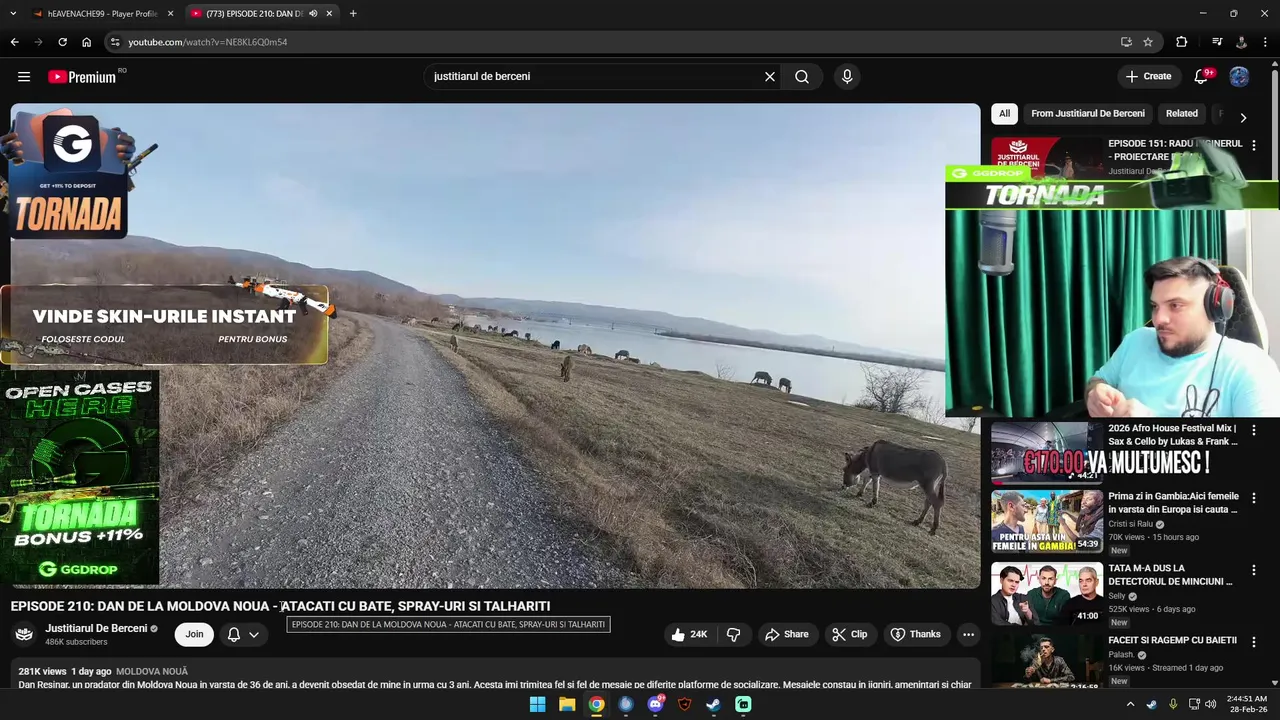This screenshot has width=1280, height=720.
Task: Open taskbar clock showing 2:44:51 AM
Action: pos(1247,704)
